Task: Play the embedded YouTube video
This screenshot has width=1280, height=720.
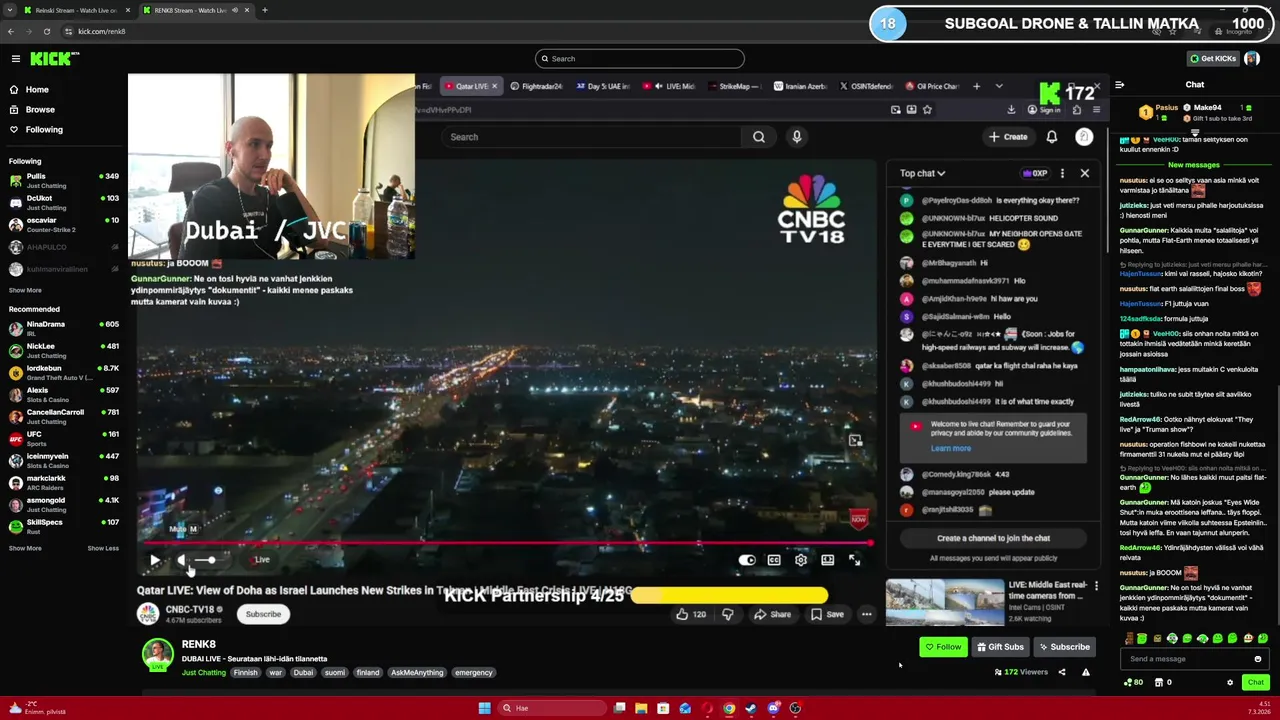Action: click(x=155, y=560)
